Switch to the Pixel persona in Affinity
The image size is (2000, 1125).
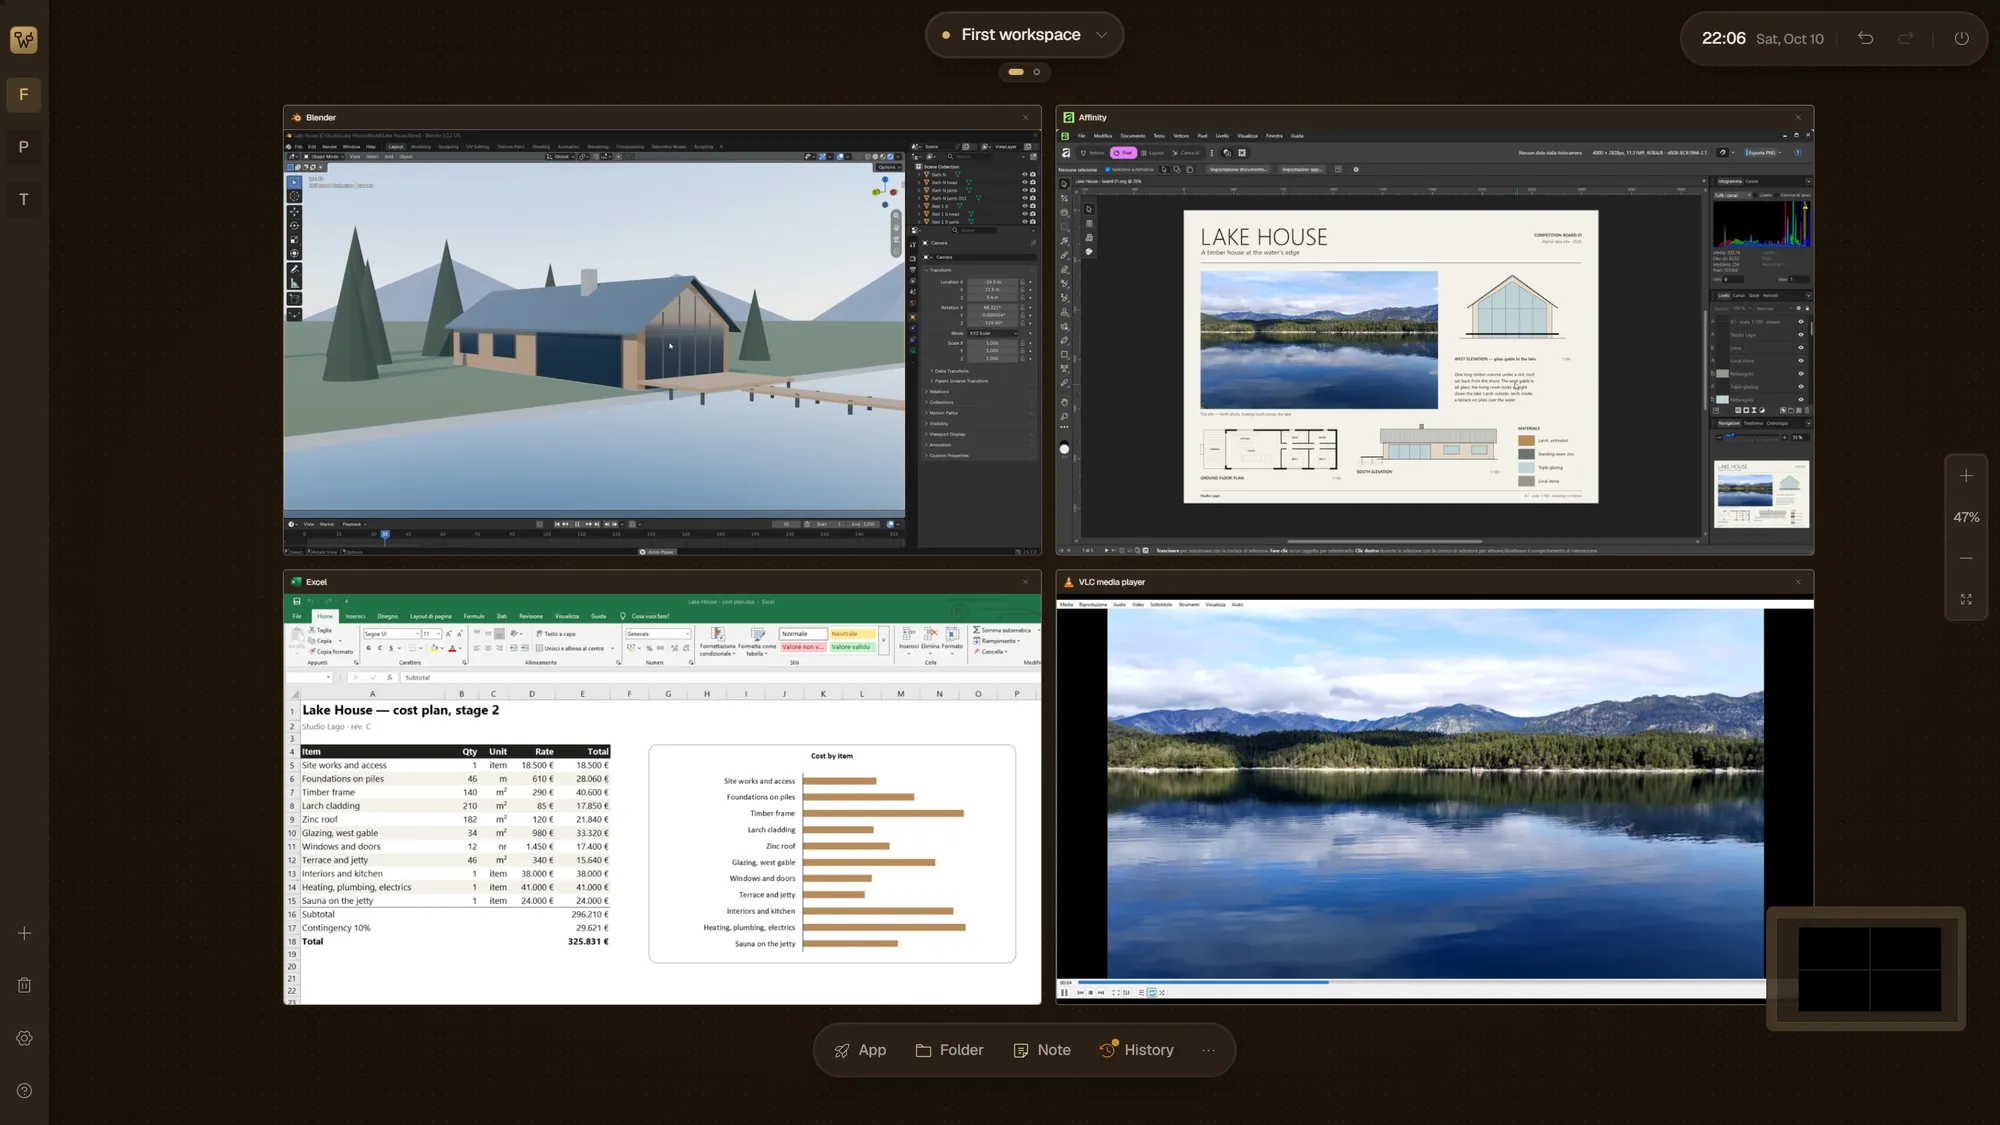click(1123, 153)
